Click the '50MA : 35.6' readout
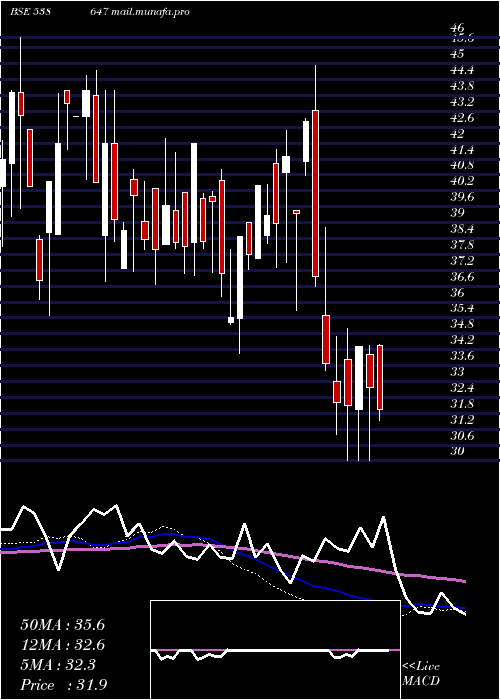This screenshot has height=700, width=500. (62, 625)
